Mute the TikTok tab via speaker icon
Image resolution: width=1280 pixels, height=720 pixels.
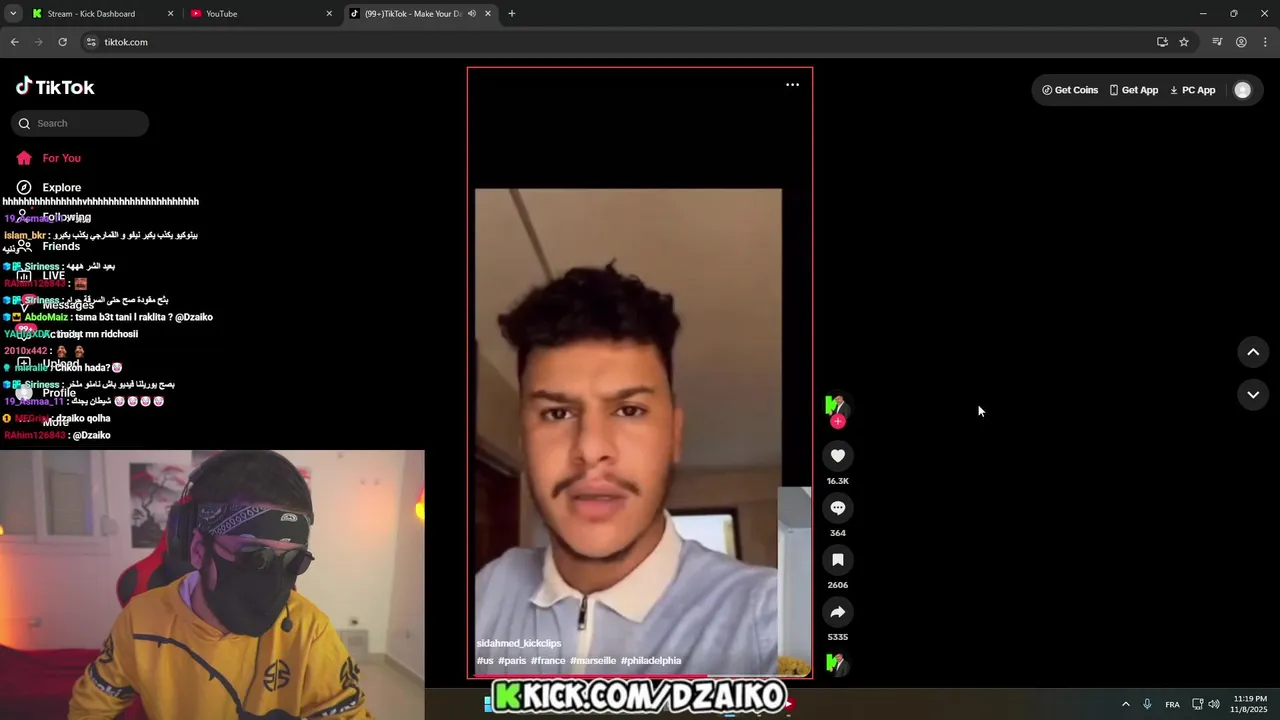point(472,14)
